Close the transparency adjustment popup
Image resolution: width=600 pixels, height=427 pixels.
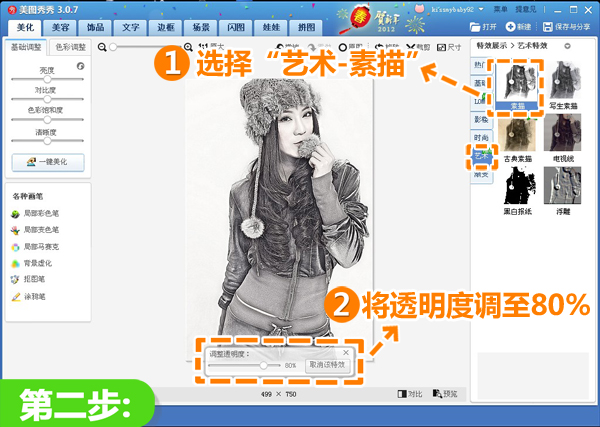pyautogui.click(x=346, y=352)
